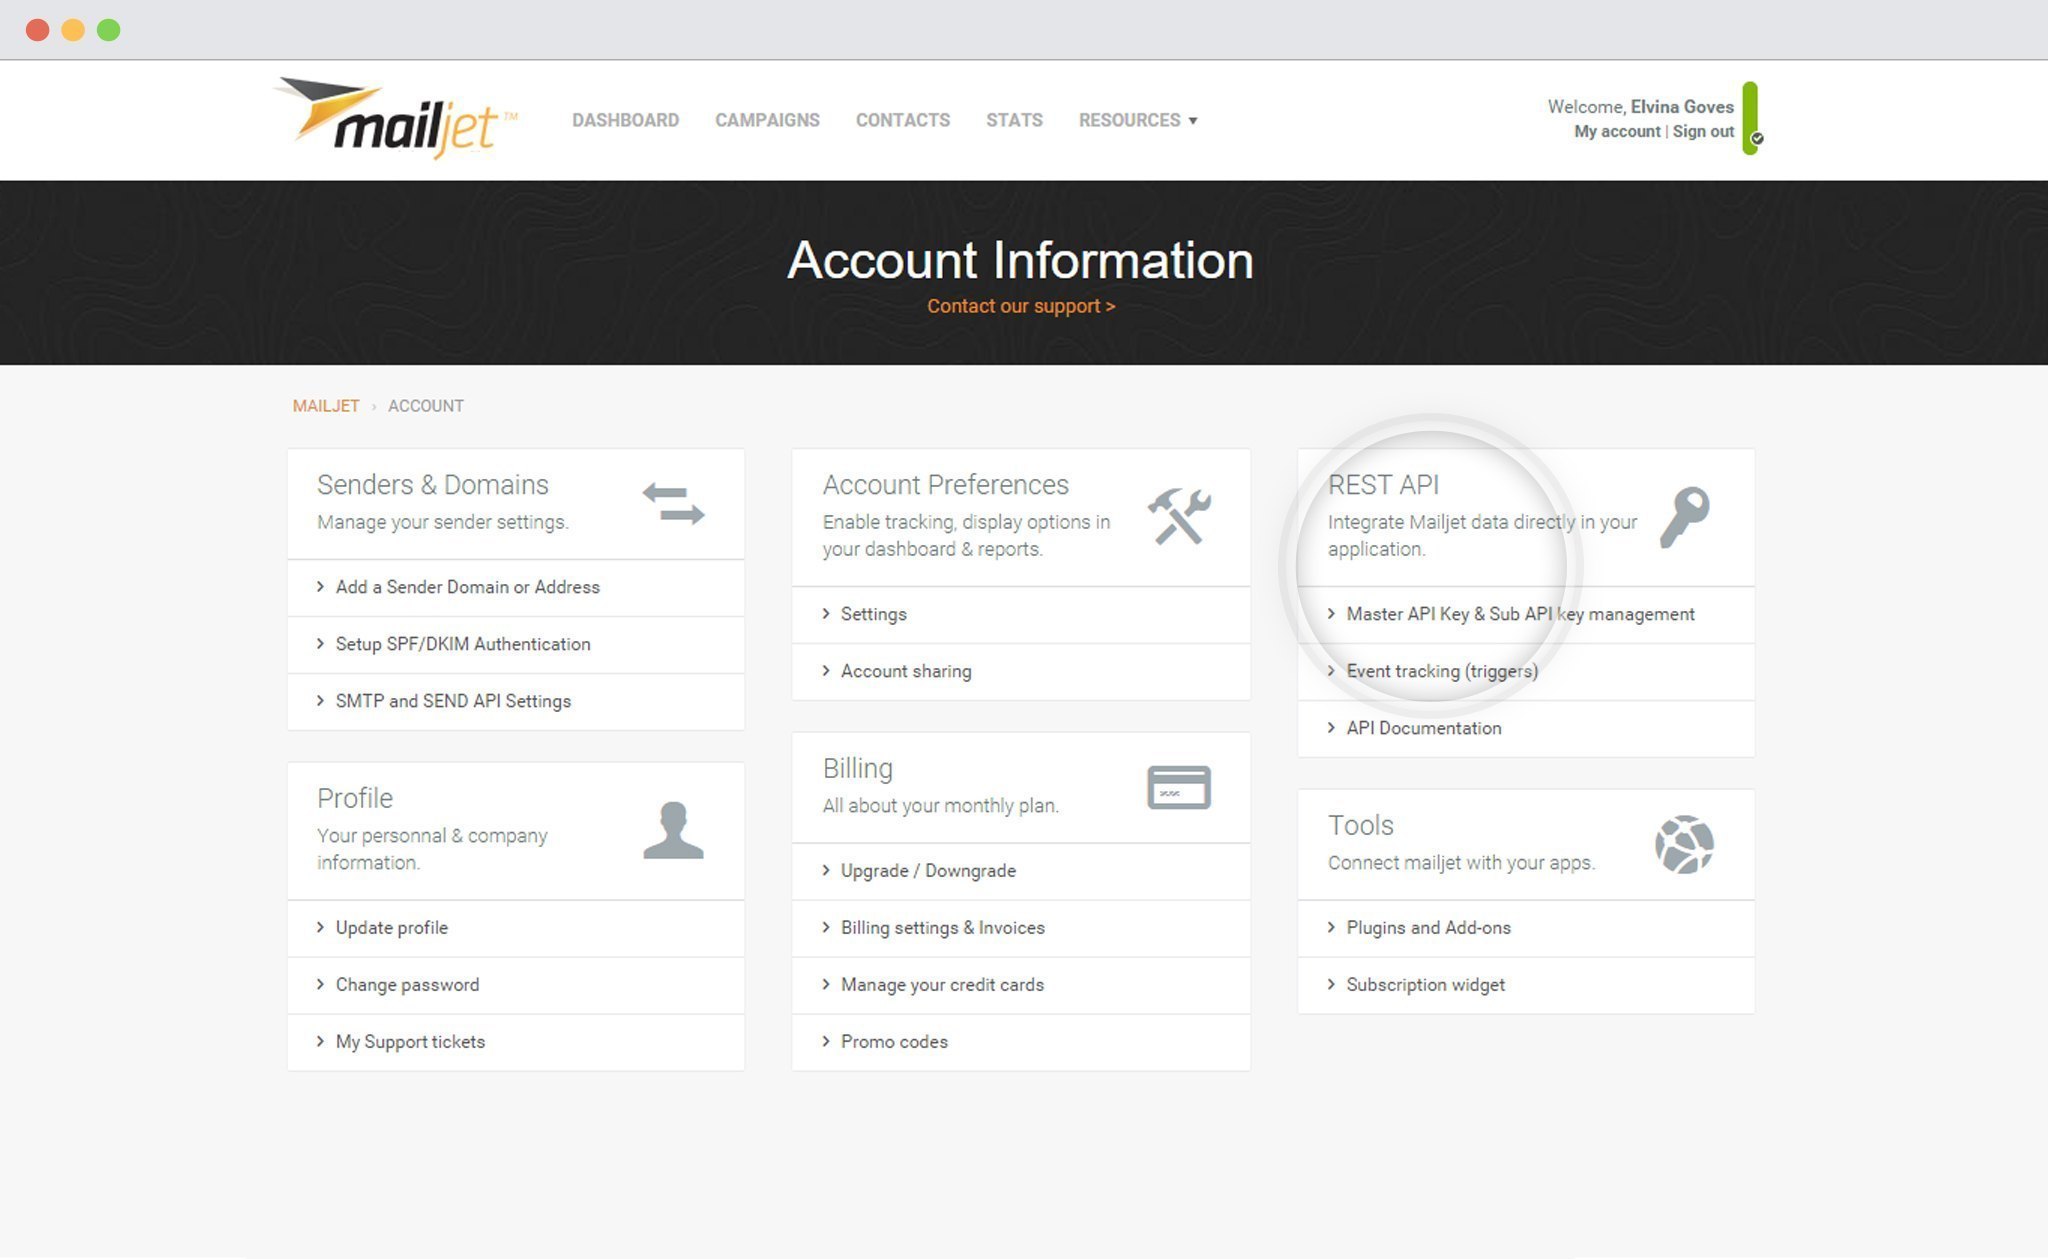
Task: Click the Billing heading
Action: point(858,768)
